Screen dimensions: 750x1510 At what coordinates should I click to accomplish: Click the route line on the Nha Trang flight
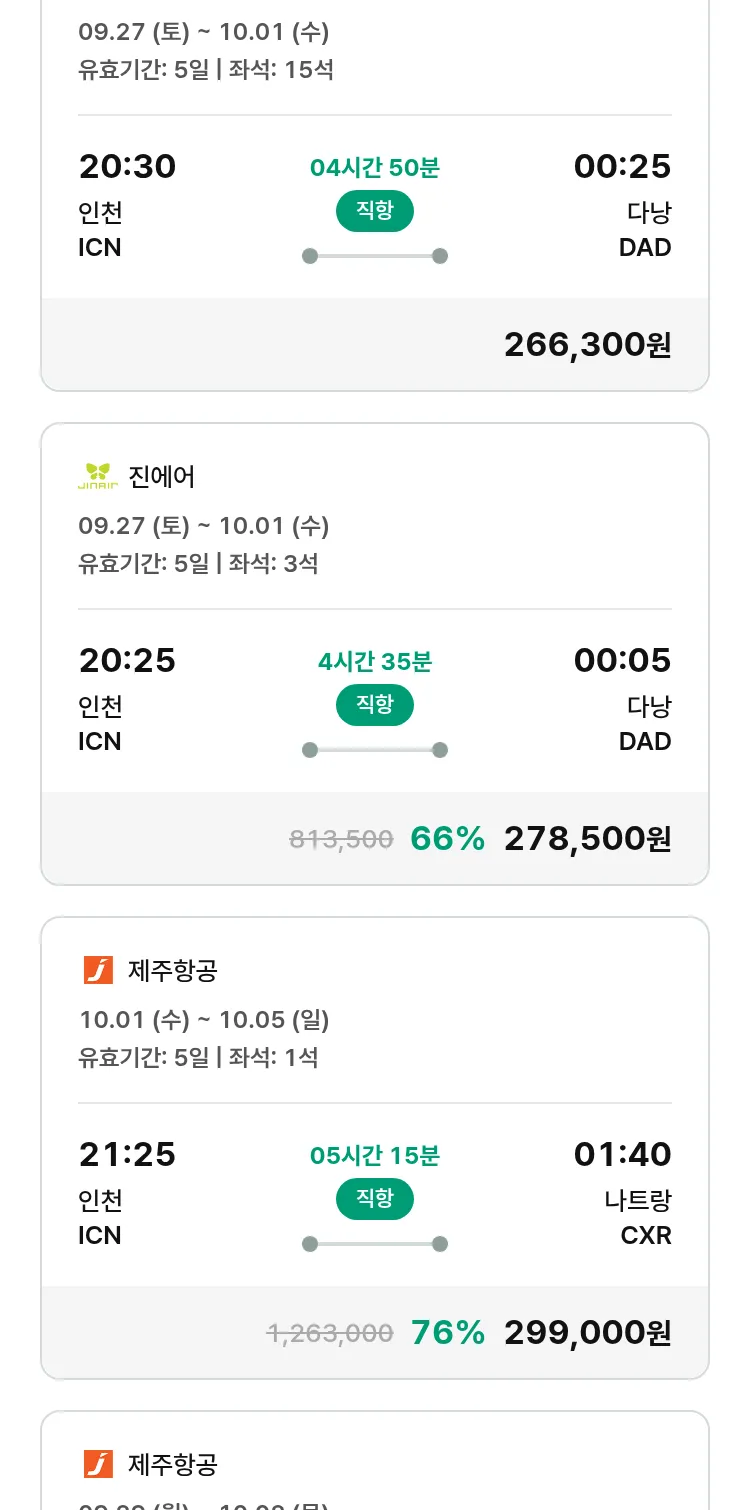(374, 1244)
